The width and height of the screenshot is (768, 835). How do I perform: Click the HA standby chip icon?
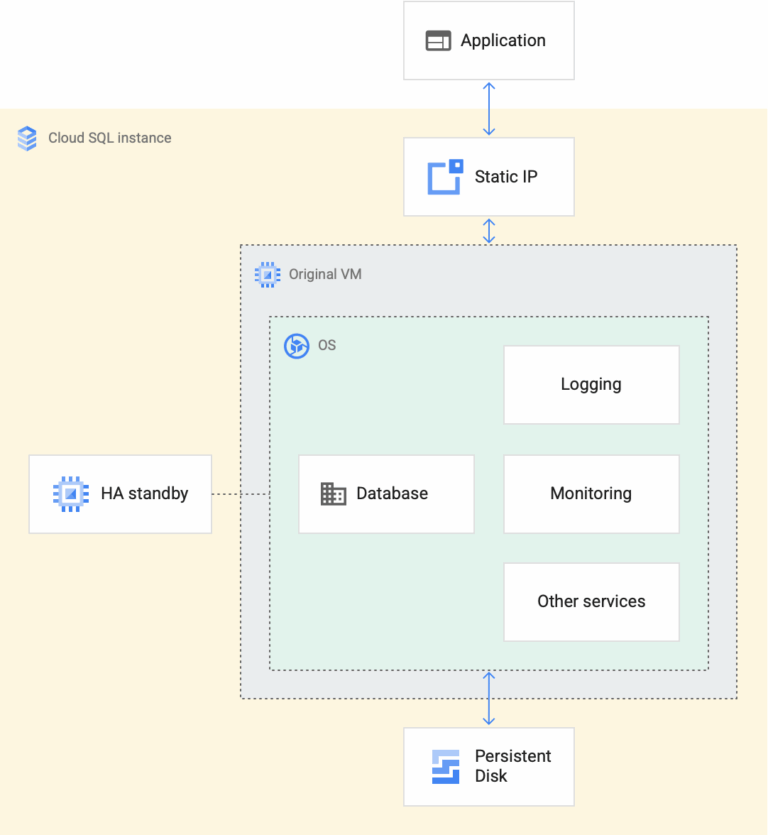71,494
